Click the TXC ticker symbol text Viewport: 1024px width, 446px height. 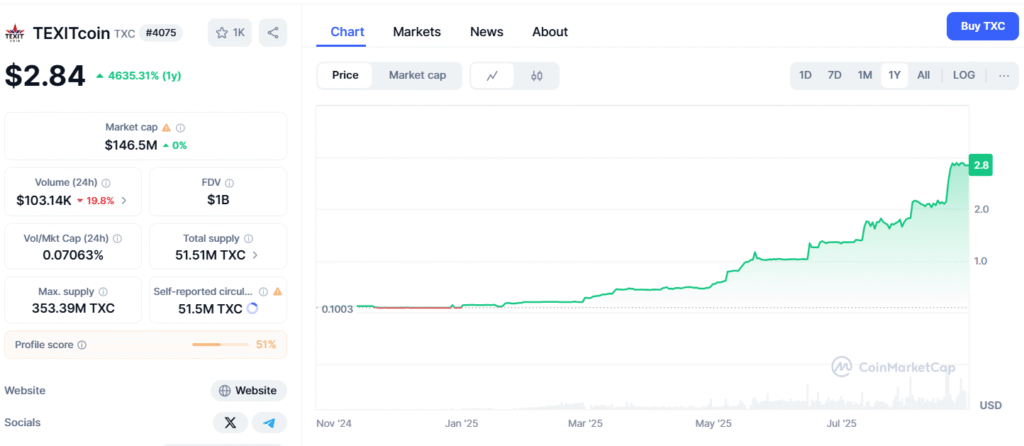[x=125, y=33]
